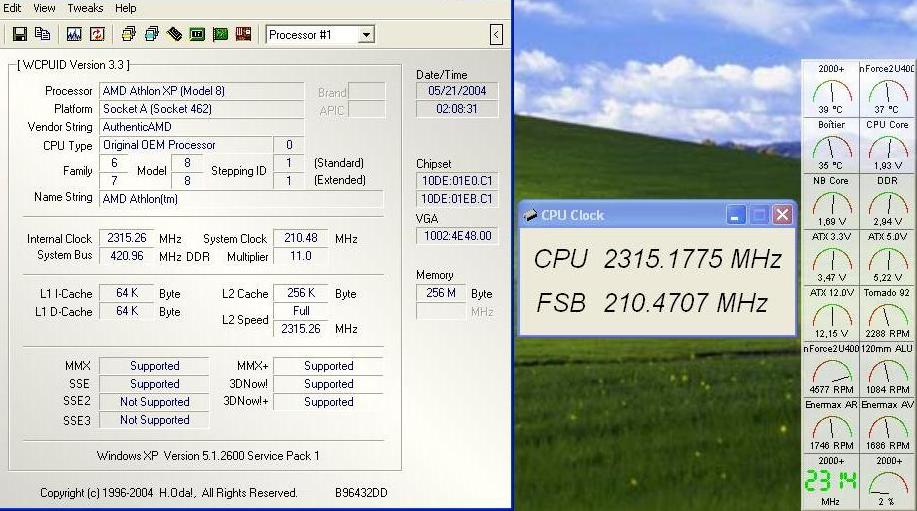Click the date field 05/21/2004
Screen dimensions: 917x511
[457, 91]
